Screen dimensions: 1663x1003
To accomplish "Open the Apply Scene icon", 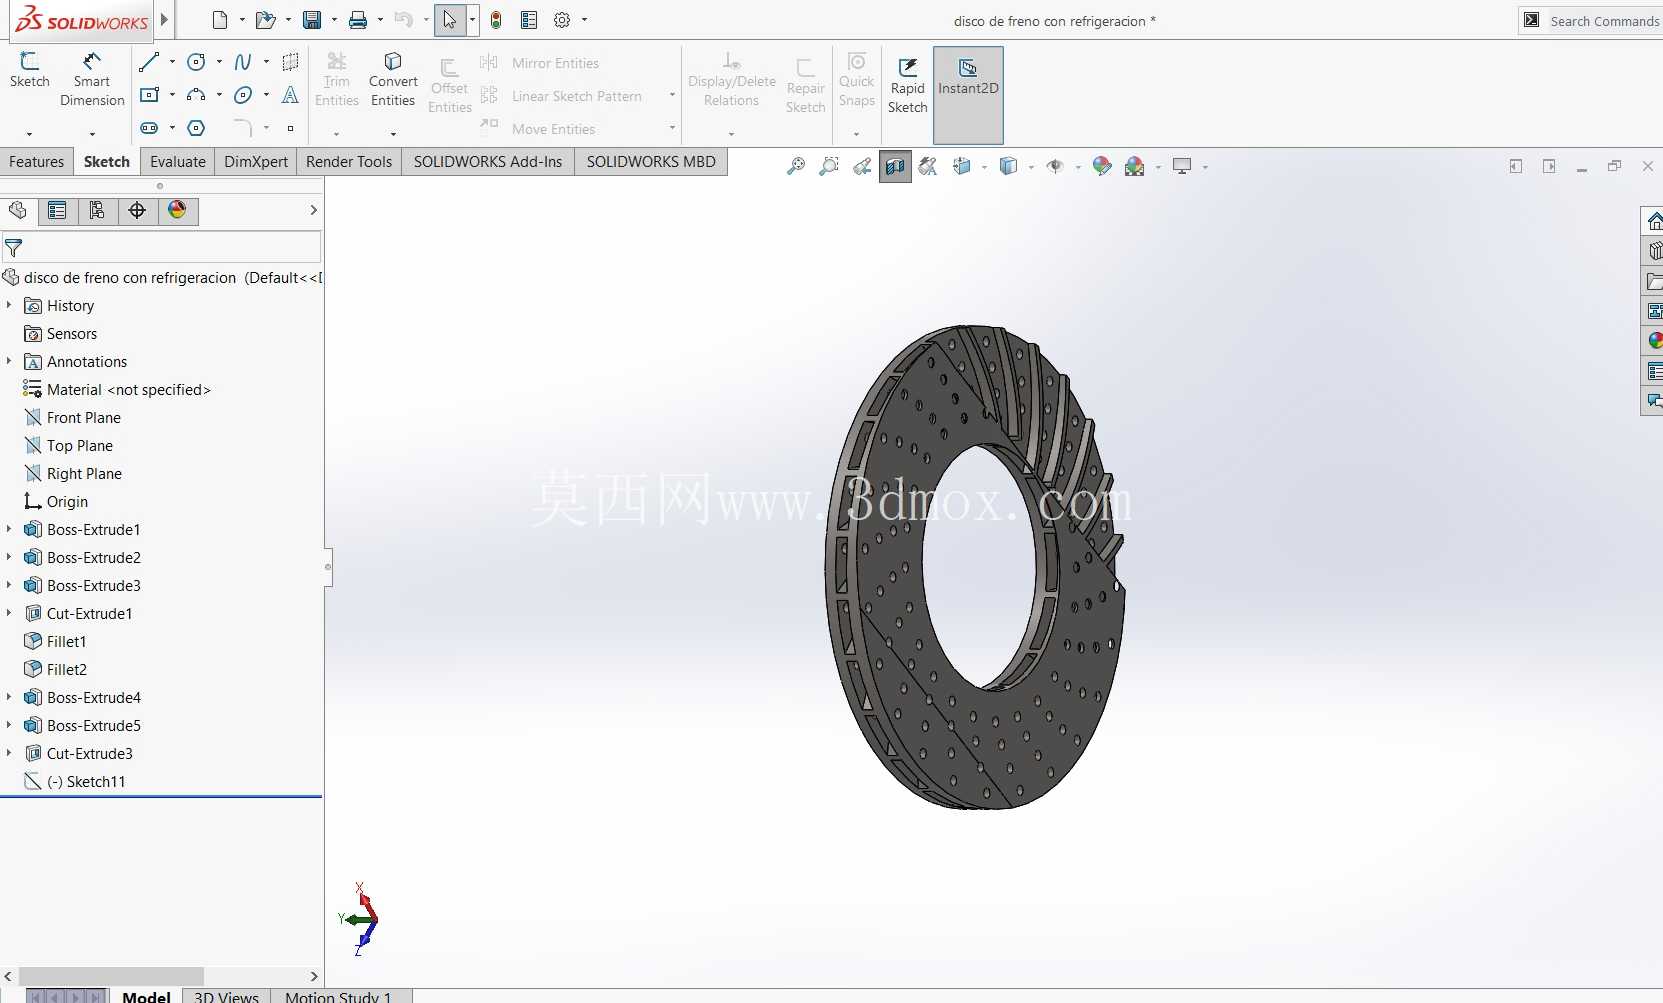I will pyautogui.click(x=1134, y=166).
